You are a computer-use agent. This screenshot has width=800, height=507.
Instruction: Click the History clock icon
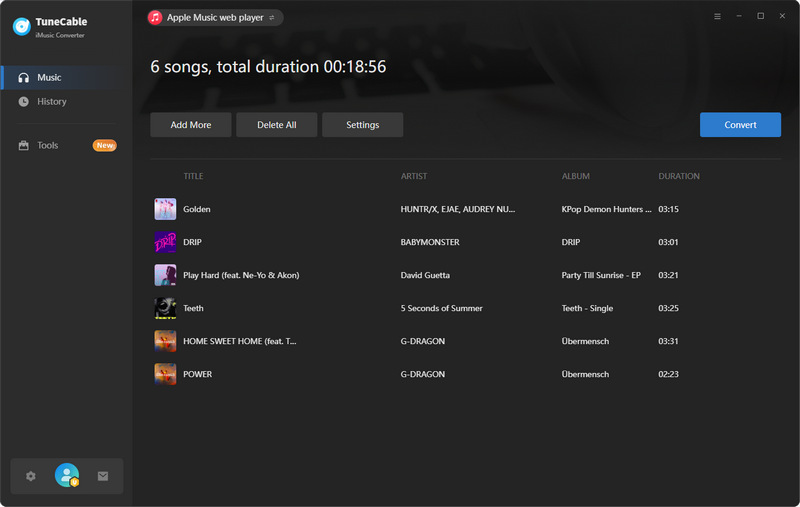(24, 102)
